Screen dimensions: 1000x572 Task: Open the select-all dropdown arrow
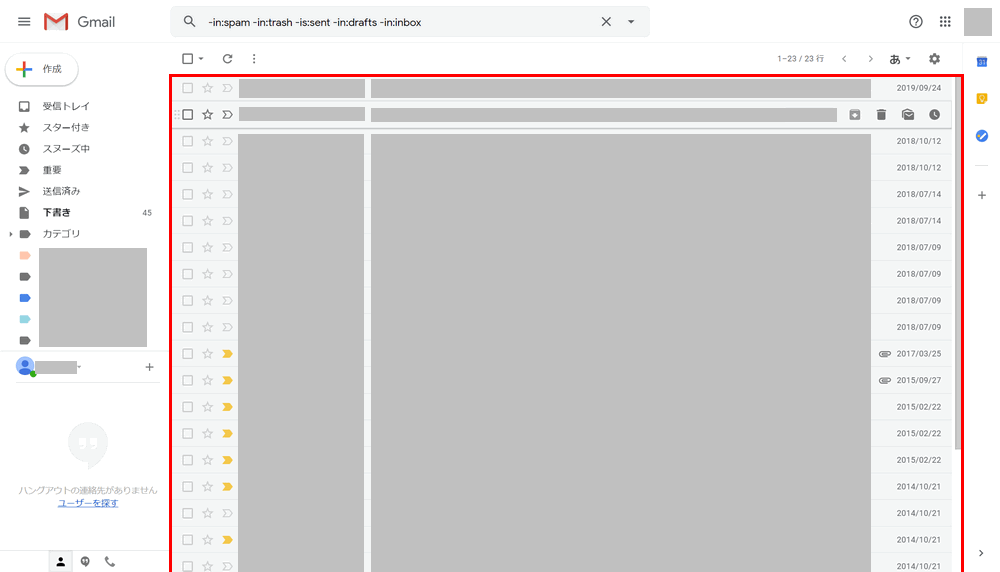coord(201,59)
